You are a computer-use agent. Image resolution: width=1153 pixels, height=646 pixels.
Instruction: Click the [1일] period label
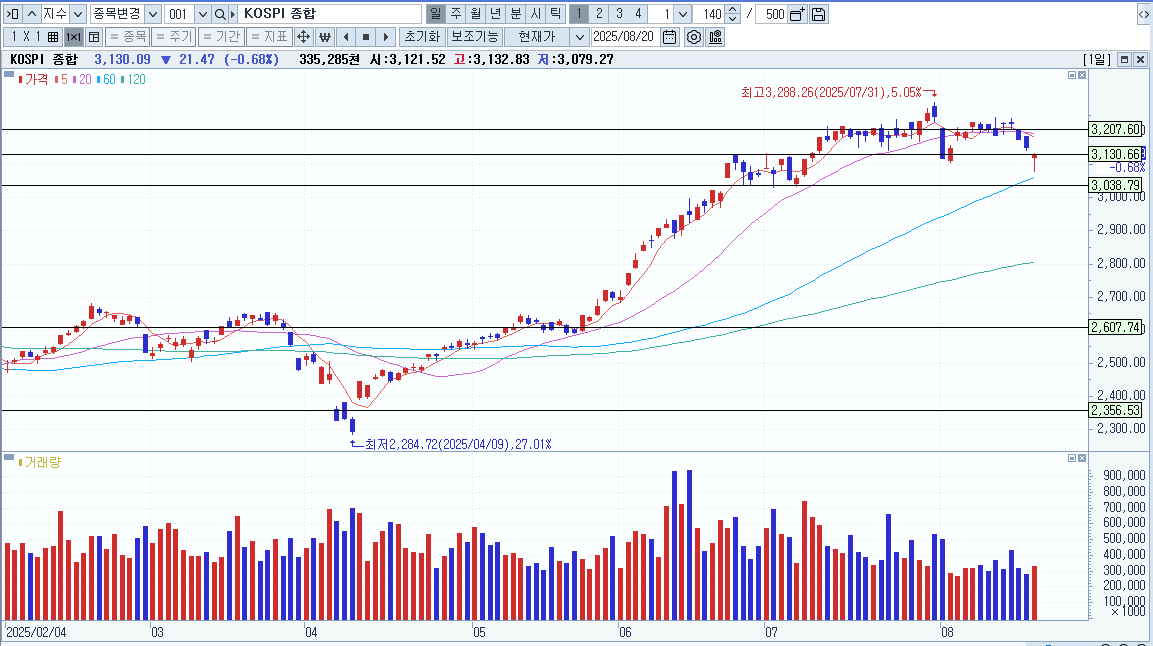click(x=1098, y=60)
